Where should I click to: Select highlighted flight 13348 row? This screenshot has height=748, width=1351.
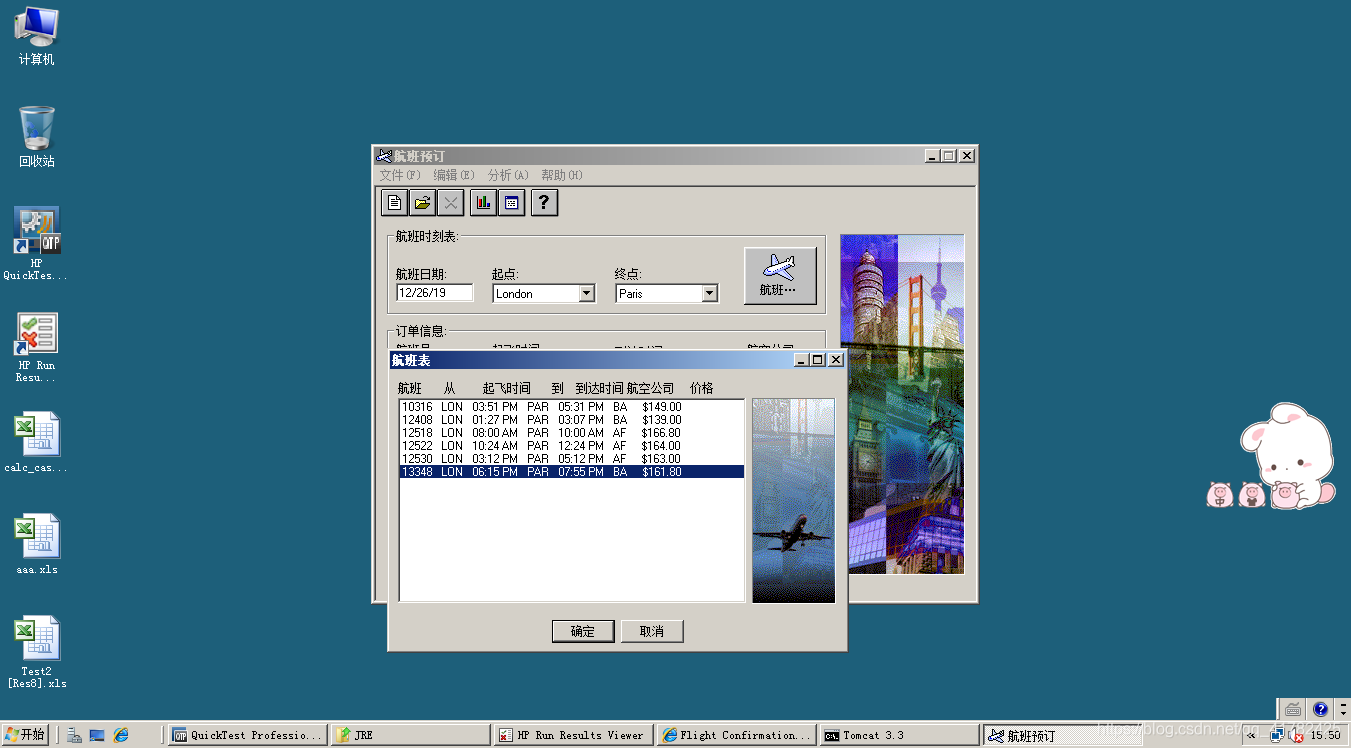(x=571, y=472)
